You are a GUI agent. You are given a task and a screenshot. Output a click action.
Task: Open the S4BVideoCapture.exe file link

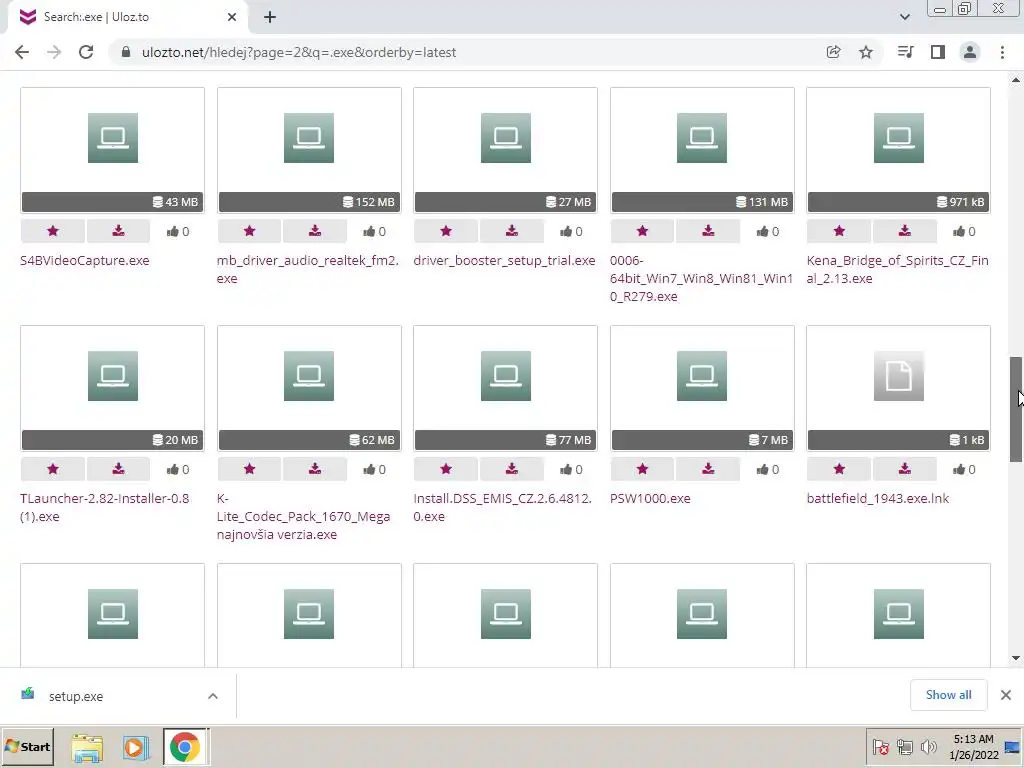point(85,261)
